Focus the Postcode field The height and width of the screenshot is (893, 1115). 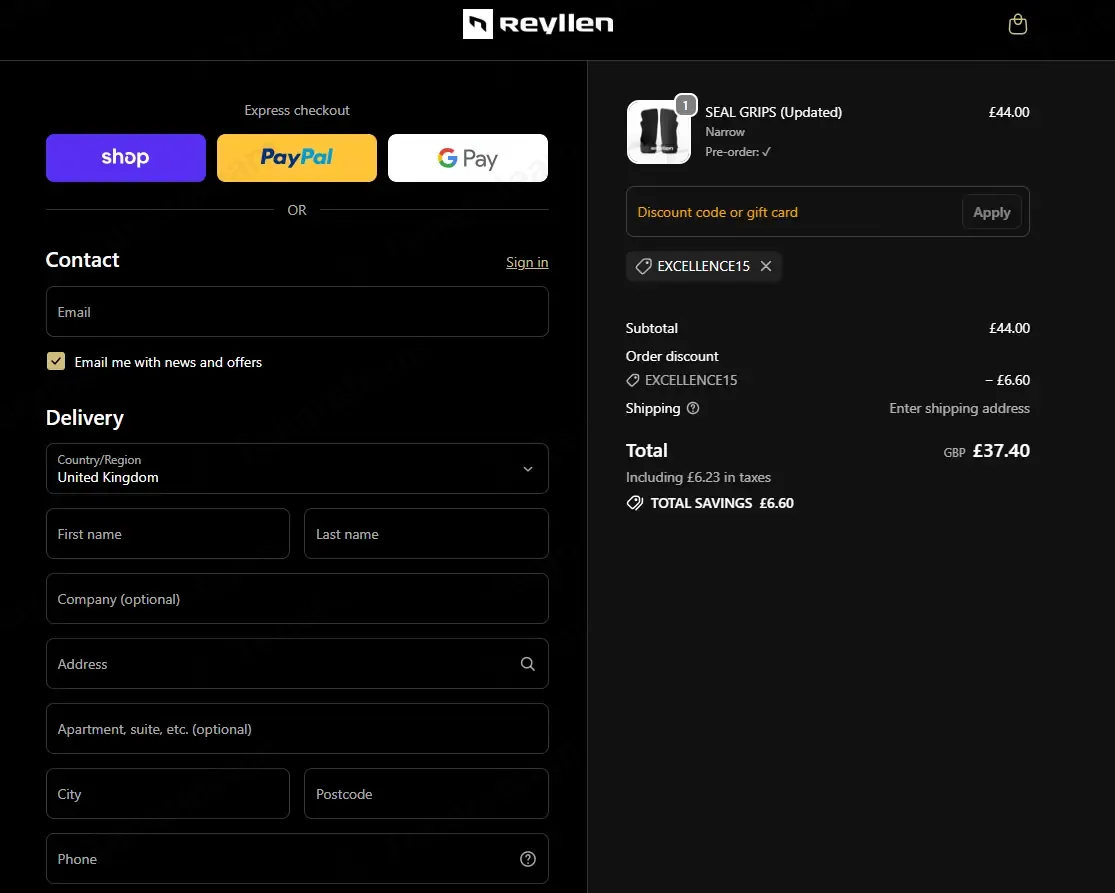tap(426, 793)
